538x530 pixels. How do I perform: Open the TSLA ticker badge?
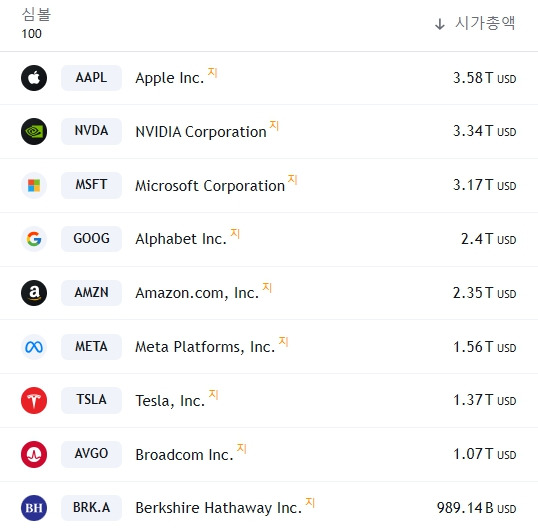(x=91, y=400)
